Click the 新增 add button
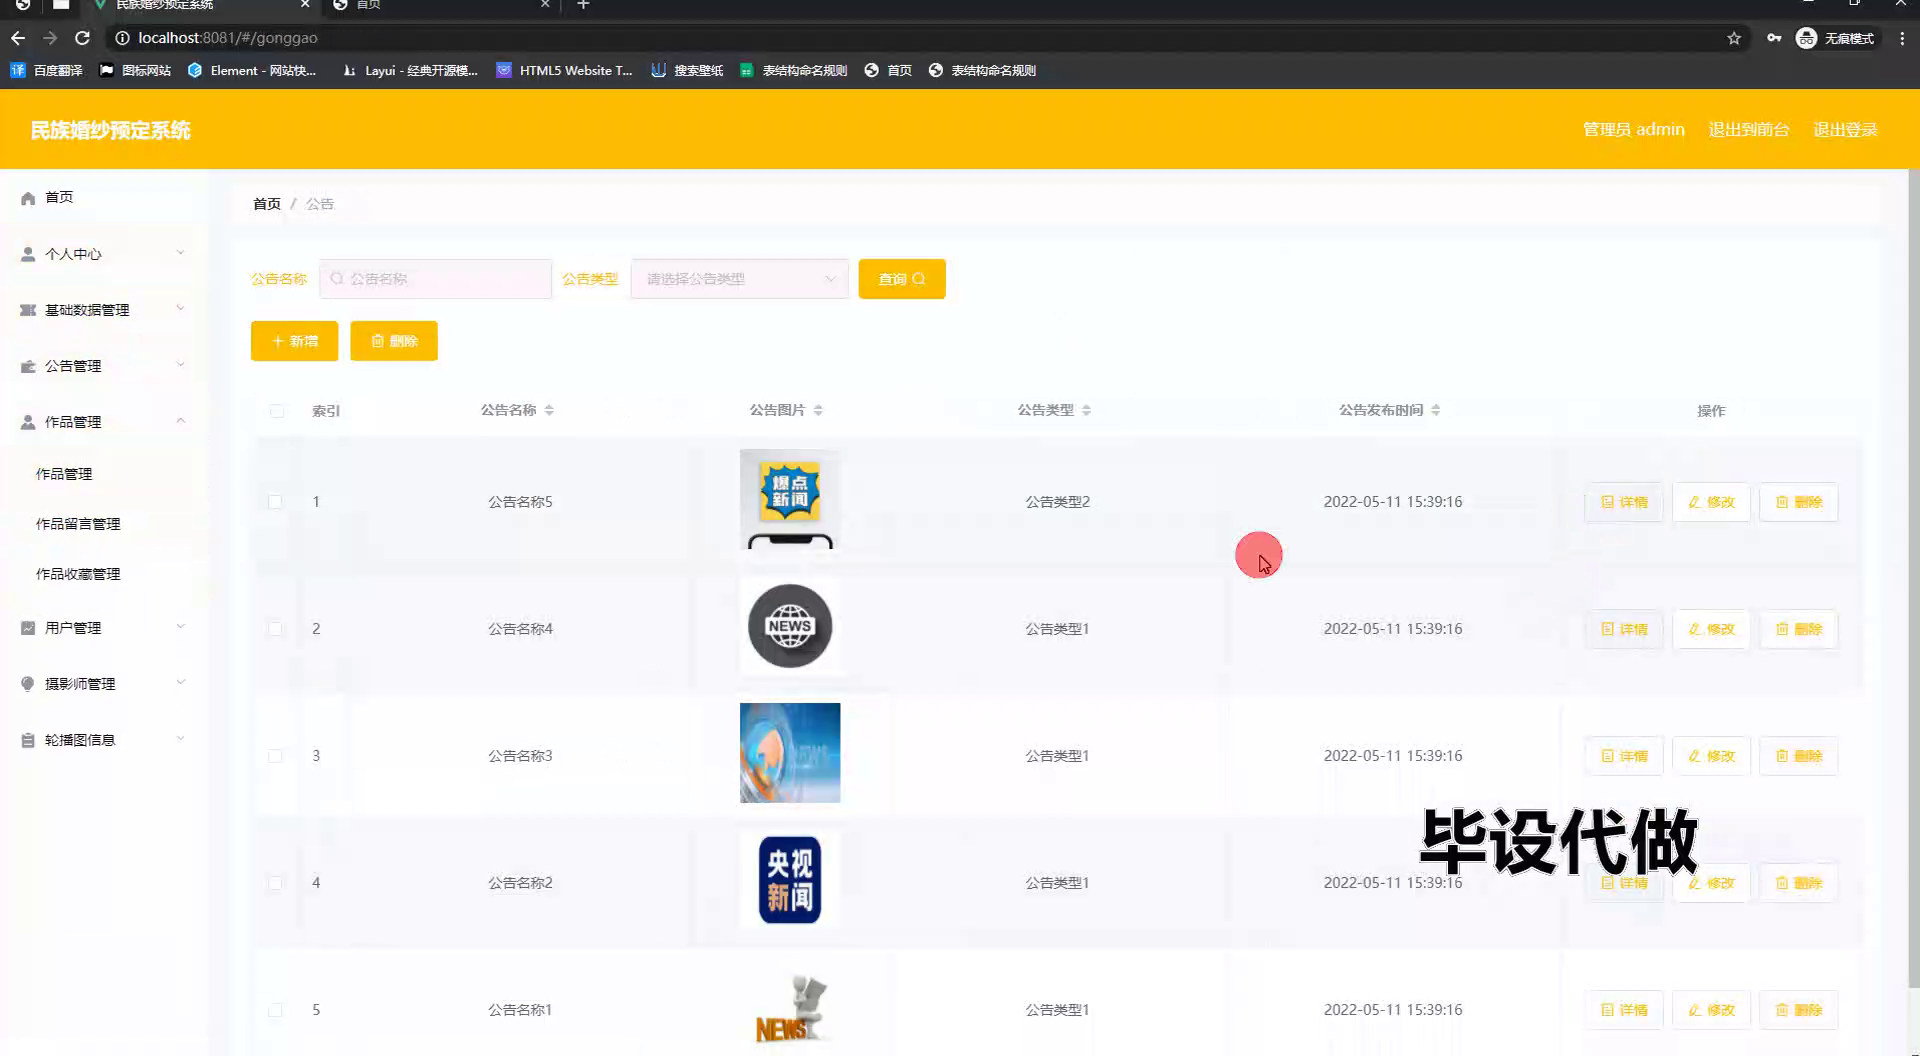The width and height of the screenshot is (1920, 1056). (x=294, y=341)
